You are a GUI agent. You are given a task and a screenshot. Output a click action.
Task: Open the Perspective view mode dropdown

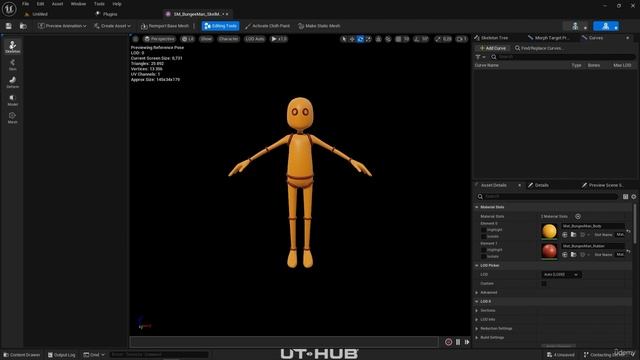click(160, 39)
